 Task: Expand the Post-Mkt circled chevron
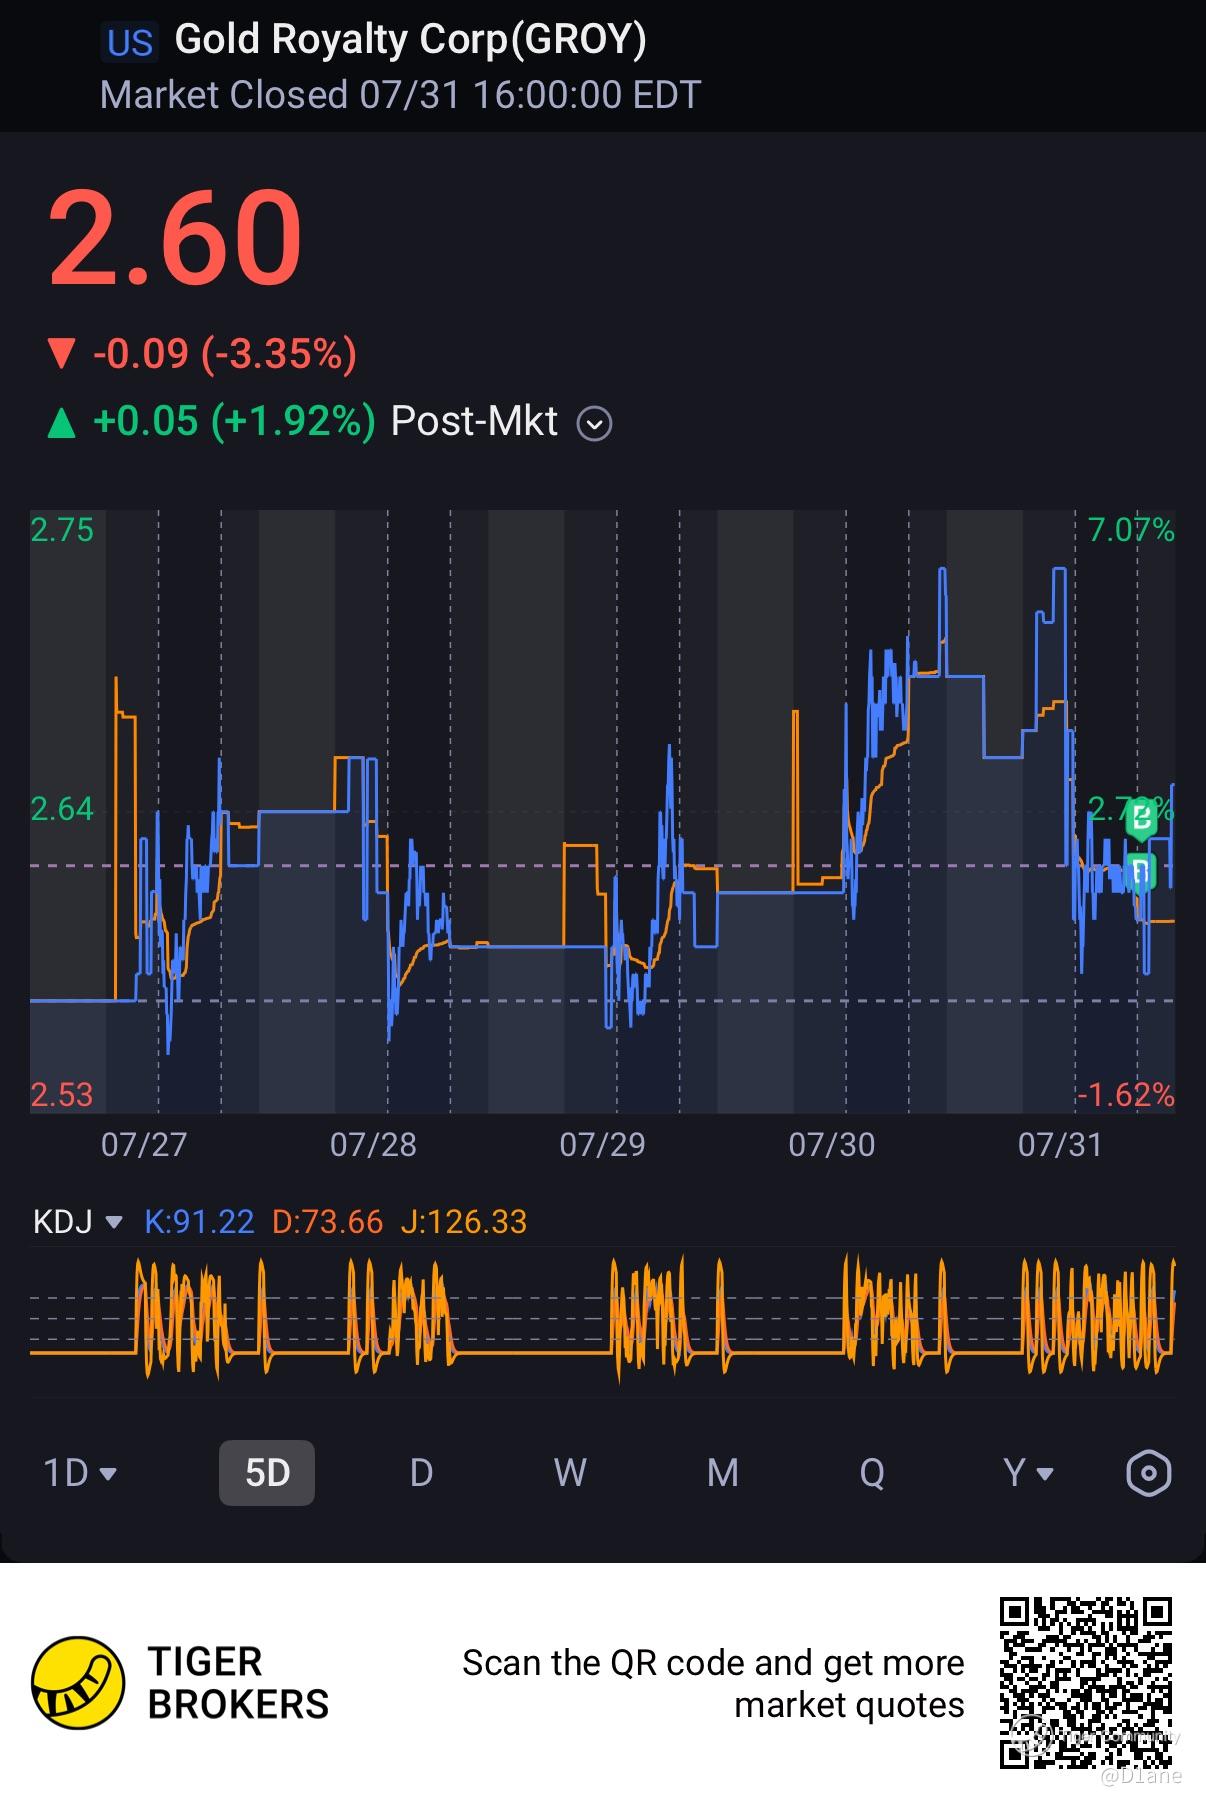click(x=594, y=424)
